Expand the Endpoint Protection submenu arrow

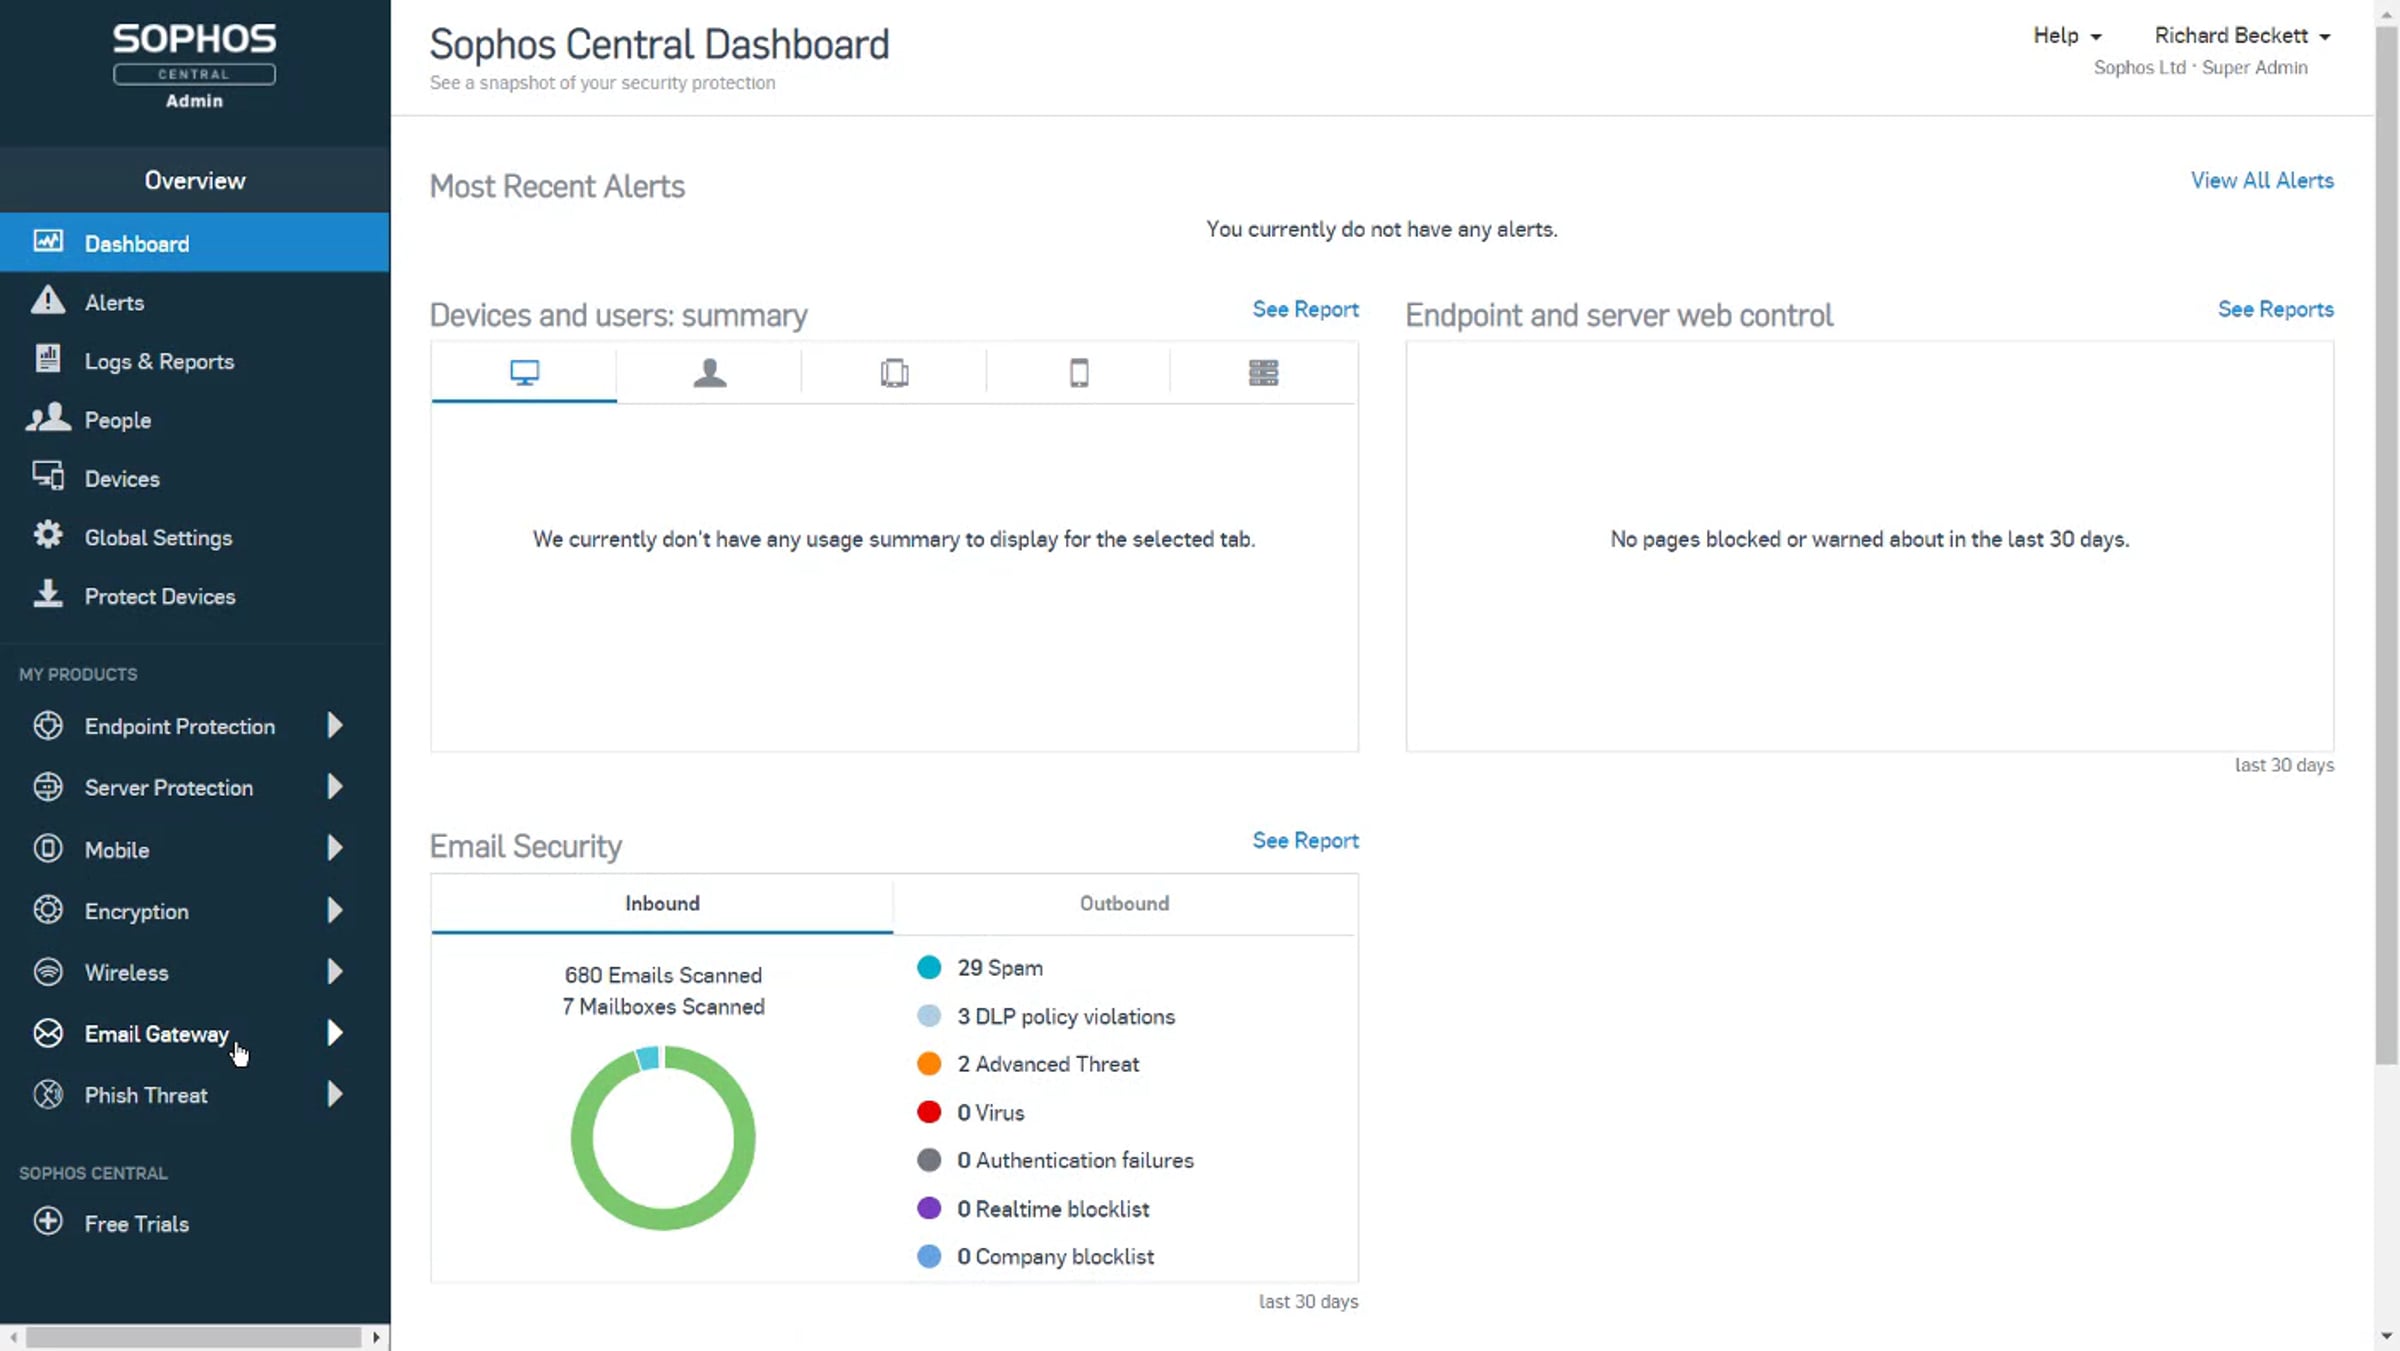point(335,726)
